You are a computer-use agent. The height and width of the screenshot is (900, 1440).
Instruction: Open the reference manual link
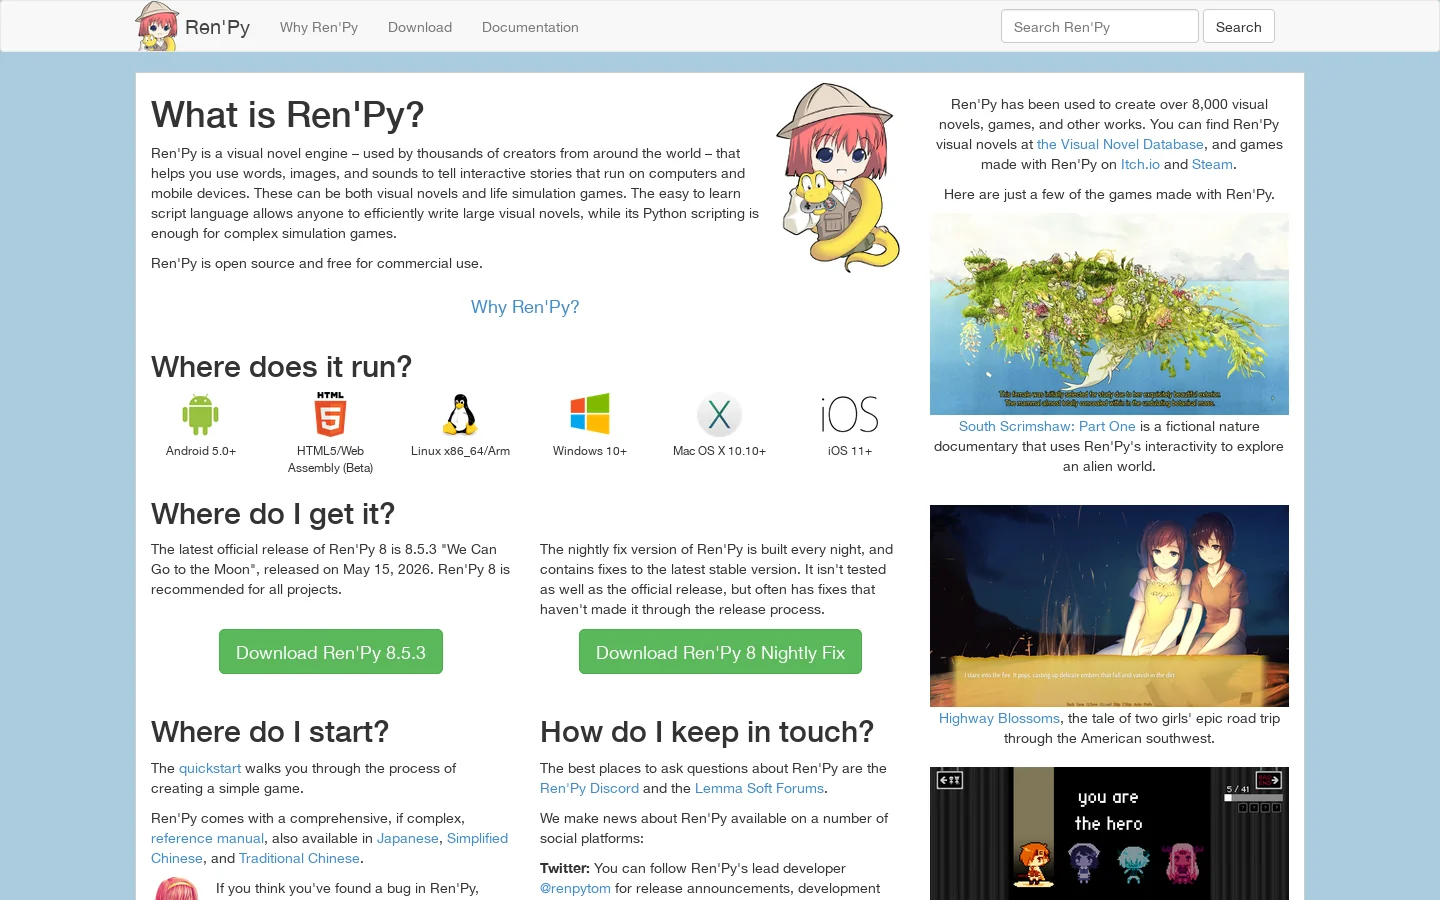[x=207, y=838]
